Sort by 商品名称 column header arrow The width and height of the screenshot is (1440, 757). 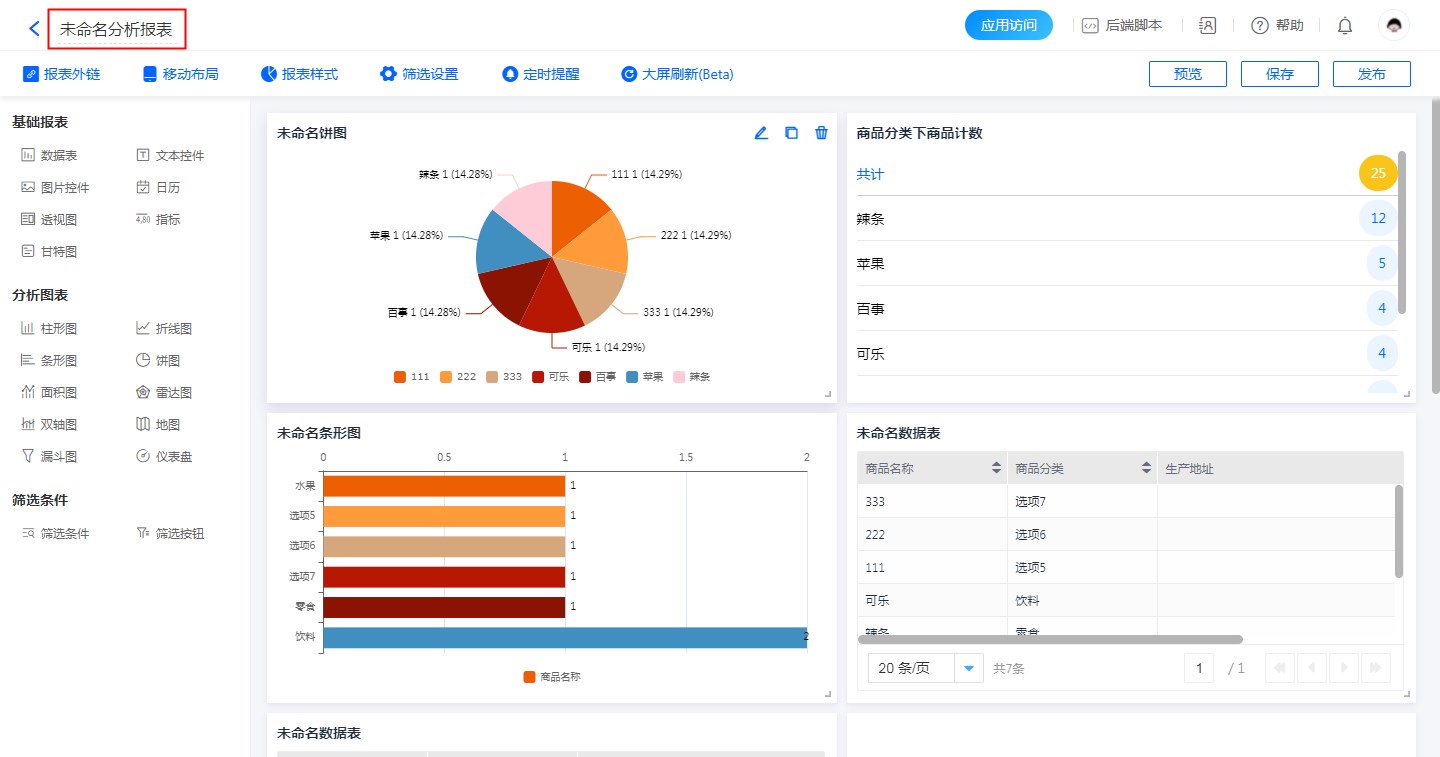click(x=996, y=468)
